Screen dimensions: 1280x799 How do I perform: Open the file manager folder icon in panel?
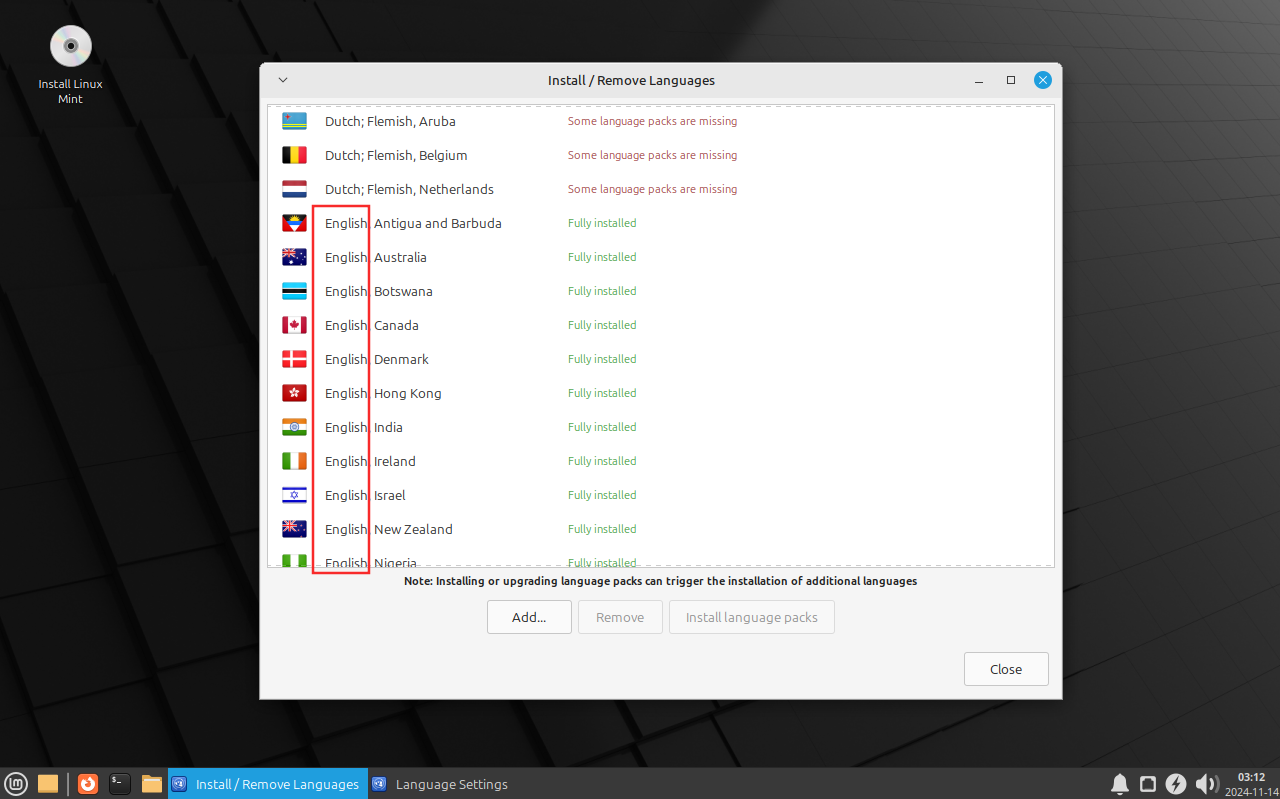click(152, 784)
